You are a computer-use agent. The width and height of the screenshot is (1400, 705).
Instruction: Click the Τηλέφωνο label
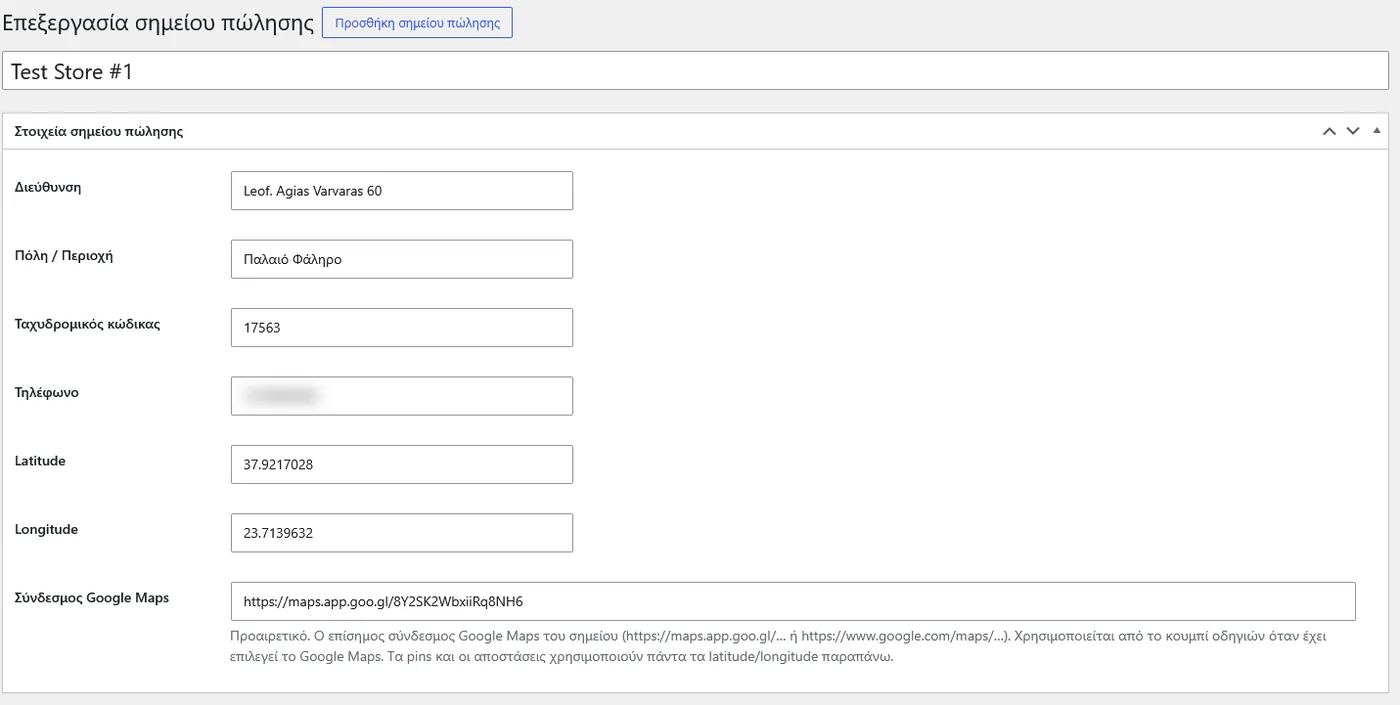click(x=47, y=392)
